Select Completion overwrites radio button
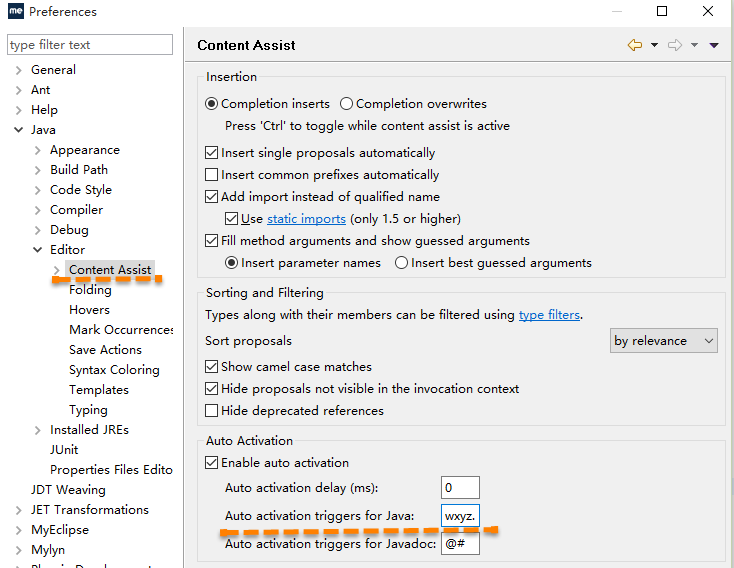This screenshot has height=568, width=734. pos(346,104)
